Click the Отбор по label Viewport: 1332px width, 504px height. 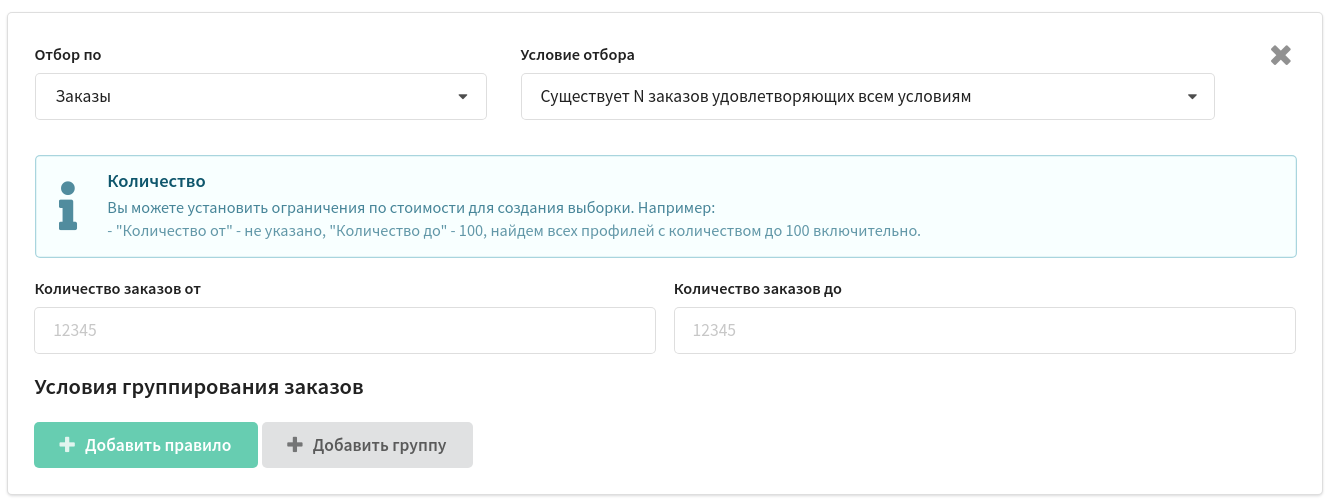point(68,55)
